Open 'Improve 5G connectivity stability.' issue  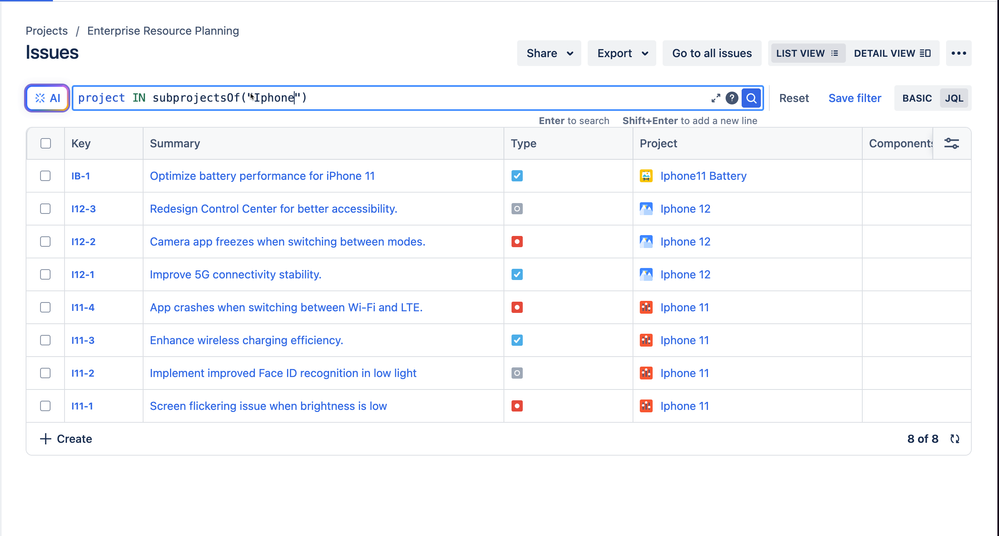point(236,275)
